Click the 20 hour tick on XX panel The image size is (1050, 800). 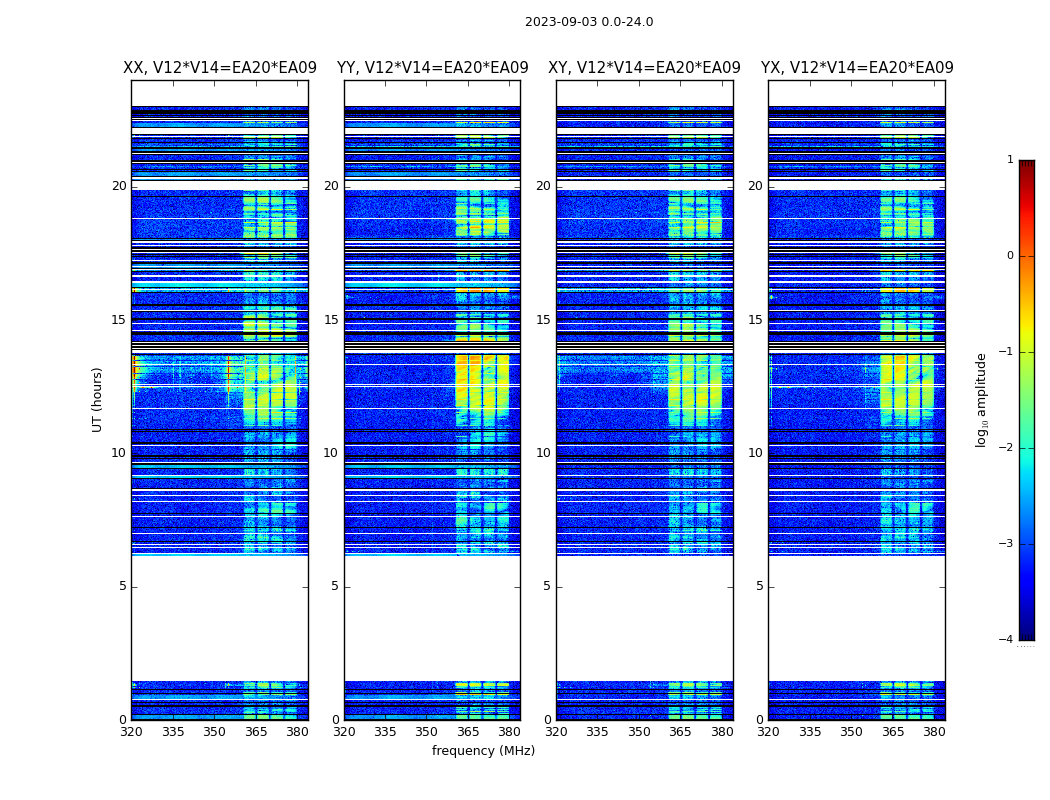pos(119,186)
